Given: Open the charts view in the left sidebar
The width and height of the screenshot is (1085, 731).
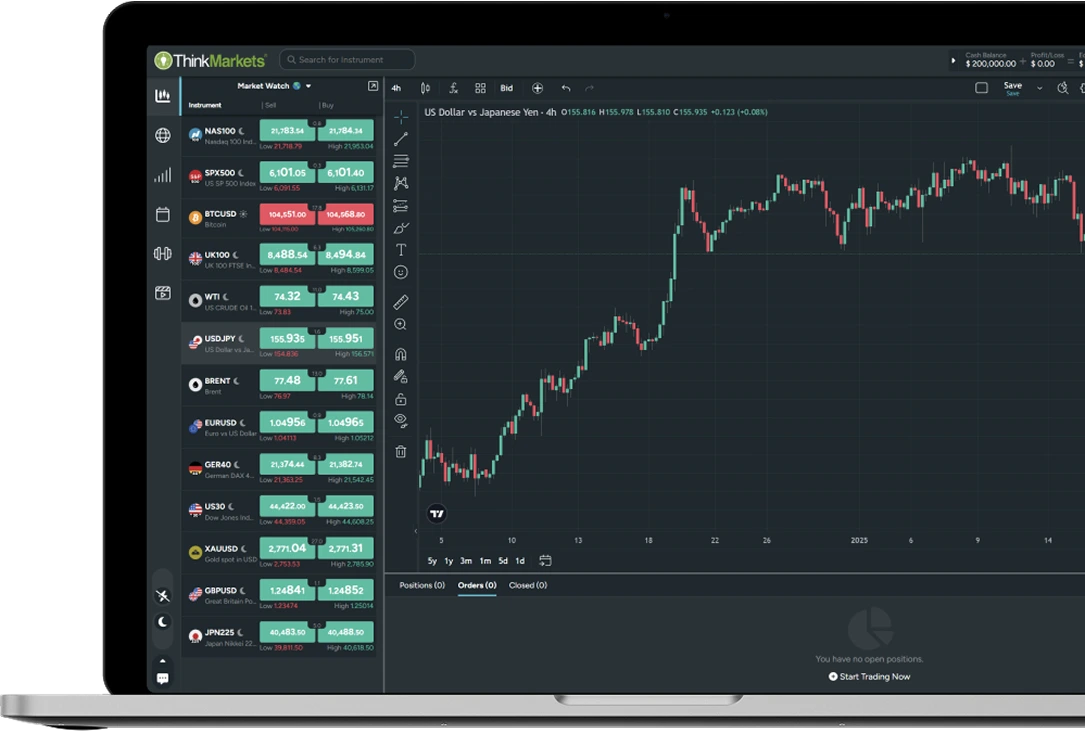Looking at the screenshot, I should click(x=163, y=96).
